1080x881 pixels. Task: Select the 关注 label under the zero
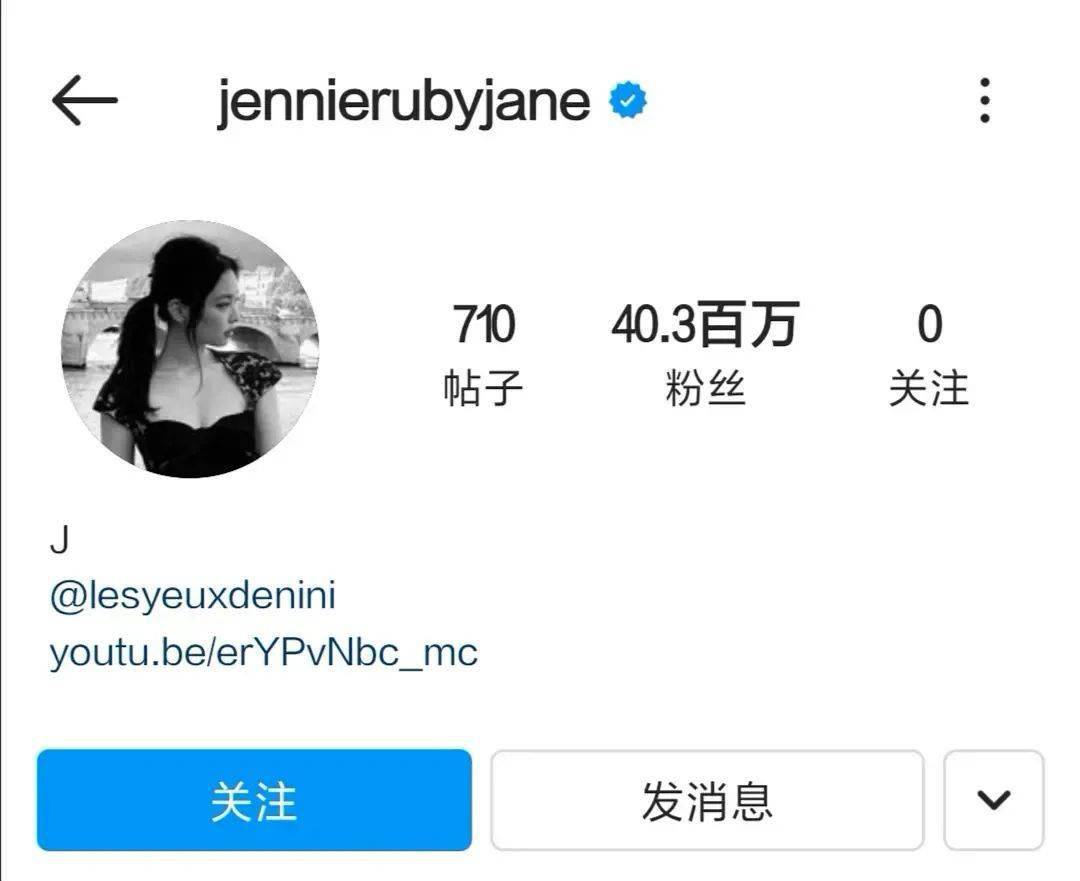[929, 387]
